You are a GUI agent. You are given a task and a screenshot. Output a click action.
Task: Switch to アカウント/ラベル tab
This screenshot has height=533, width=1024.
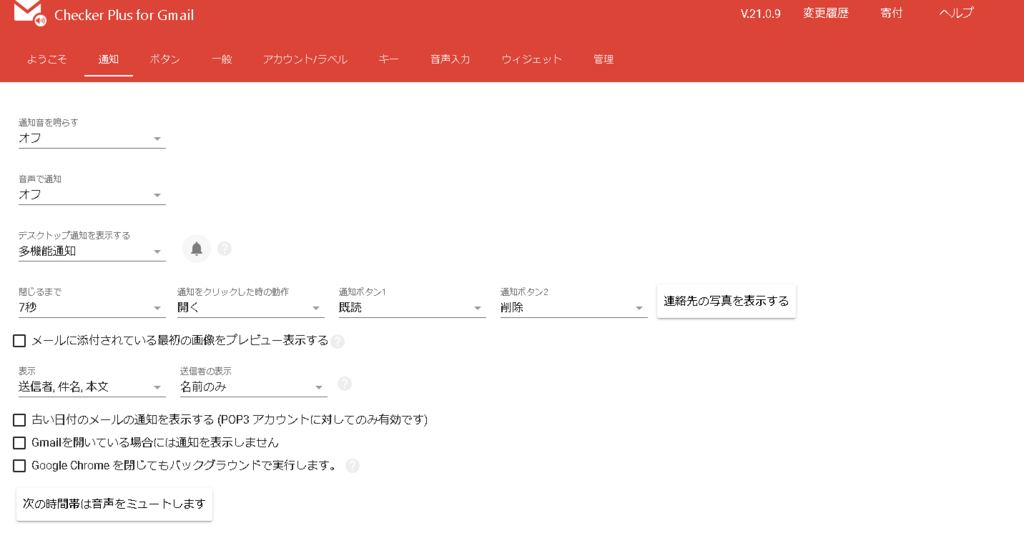click(x=305, y=59)
